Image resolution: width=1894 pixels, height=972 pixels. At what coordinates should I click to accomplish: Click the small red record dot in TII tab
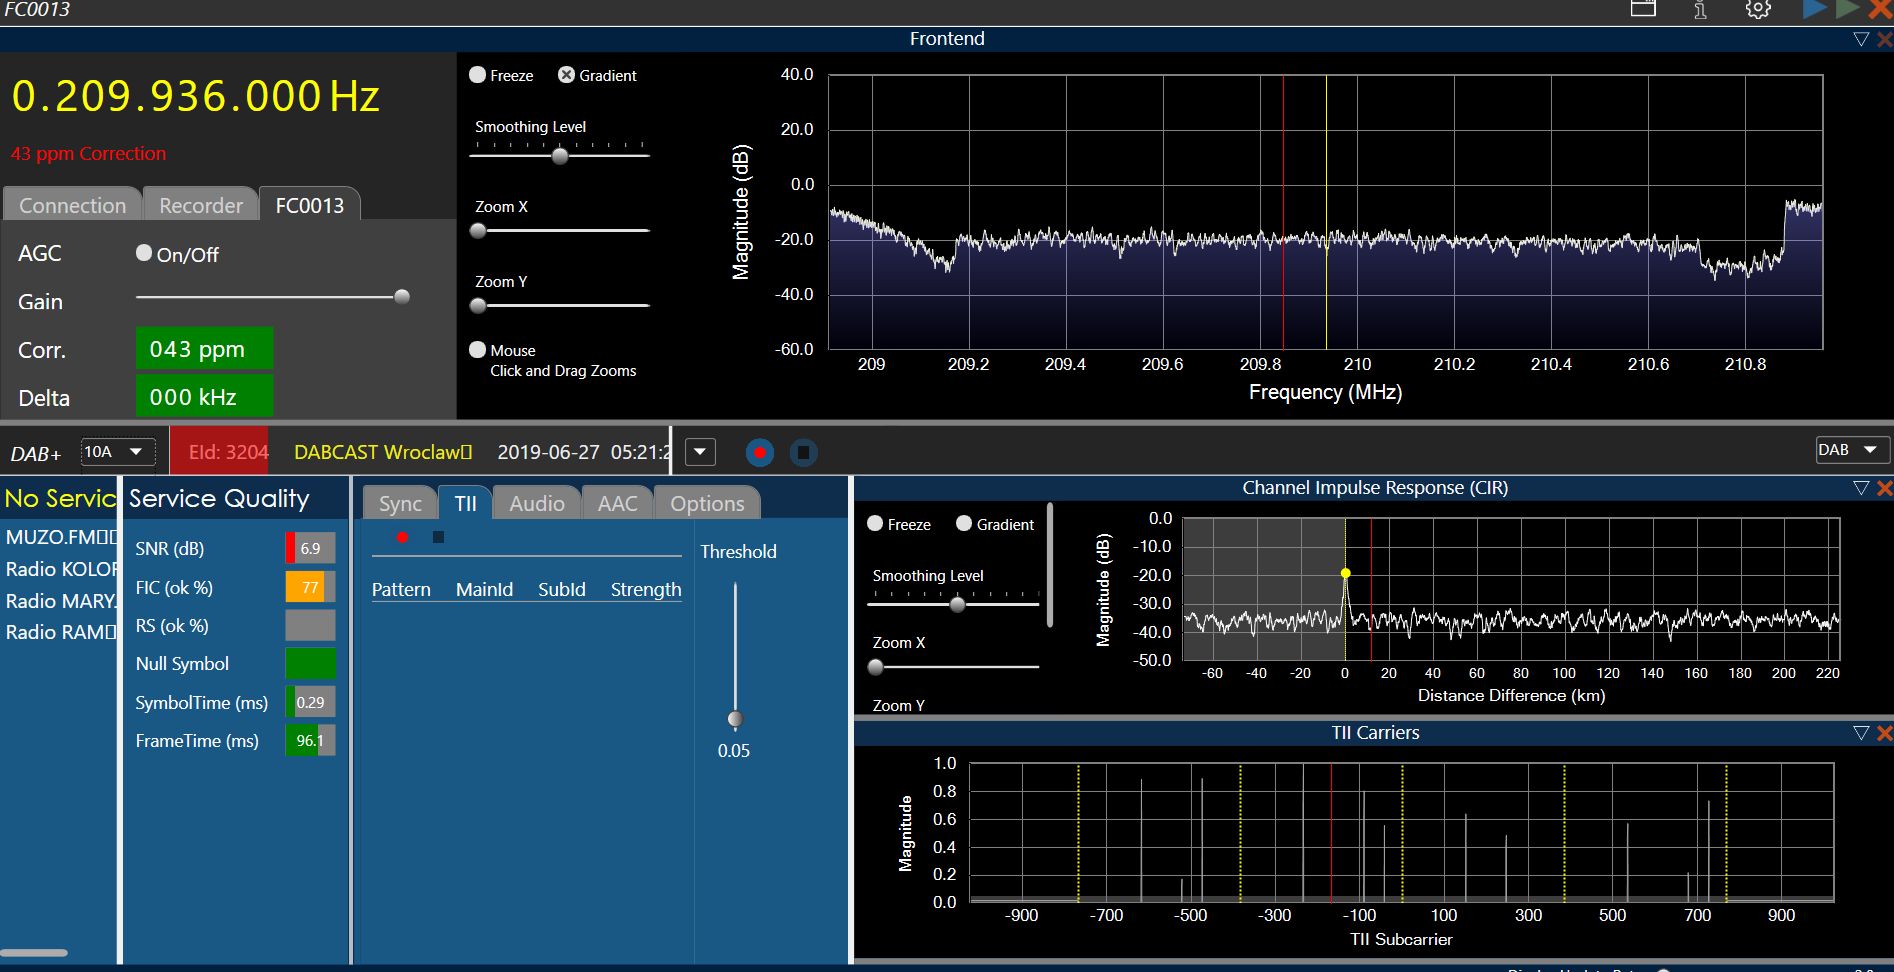[402, 538]
